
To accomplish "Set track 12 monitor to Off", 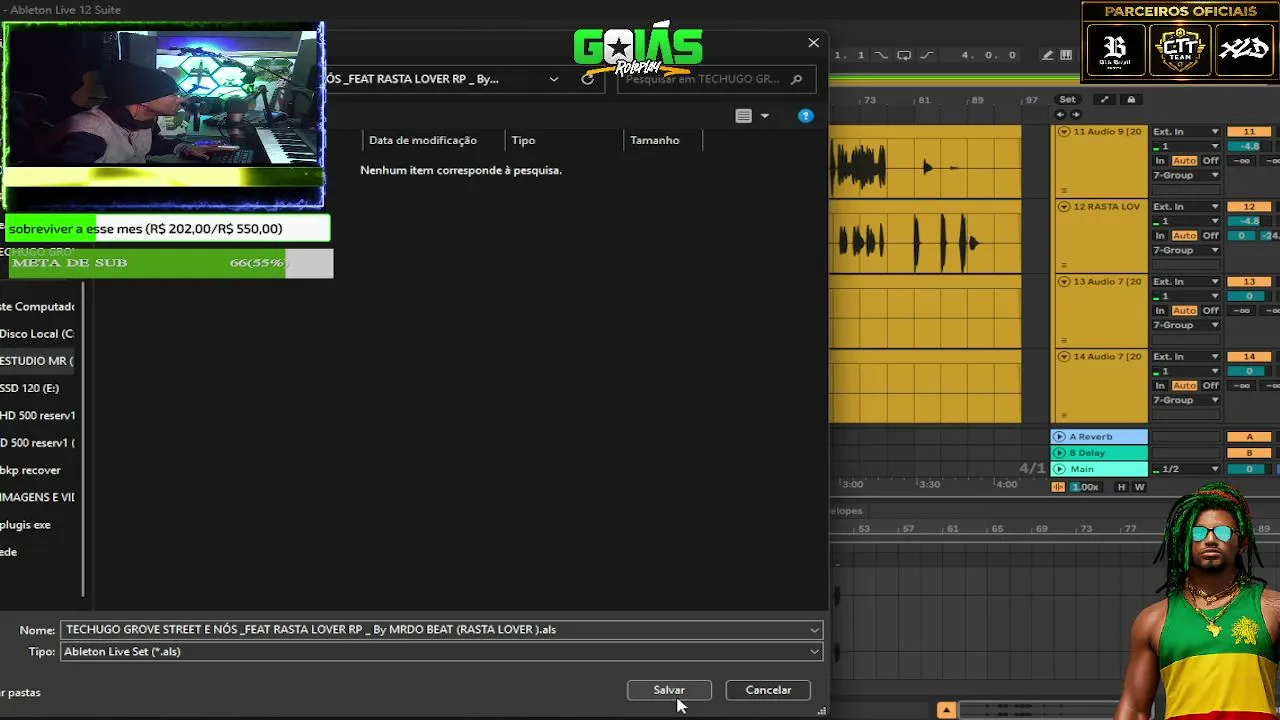I will pos(1211,236).
